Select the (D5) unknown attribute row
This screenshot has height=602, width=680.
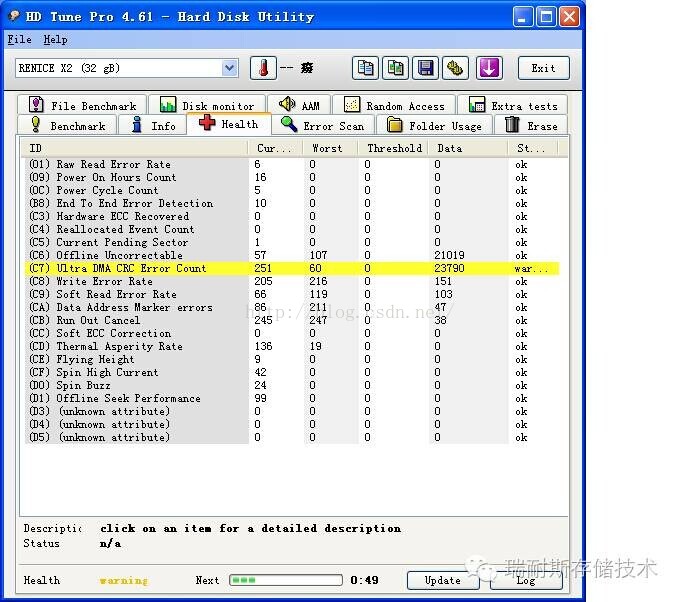pyautogui.click(x=292, y=438)
